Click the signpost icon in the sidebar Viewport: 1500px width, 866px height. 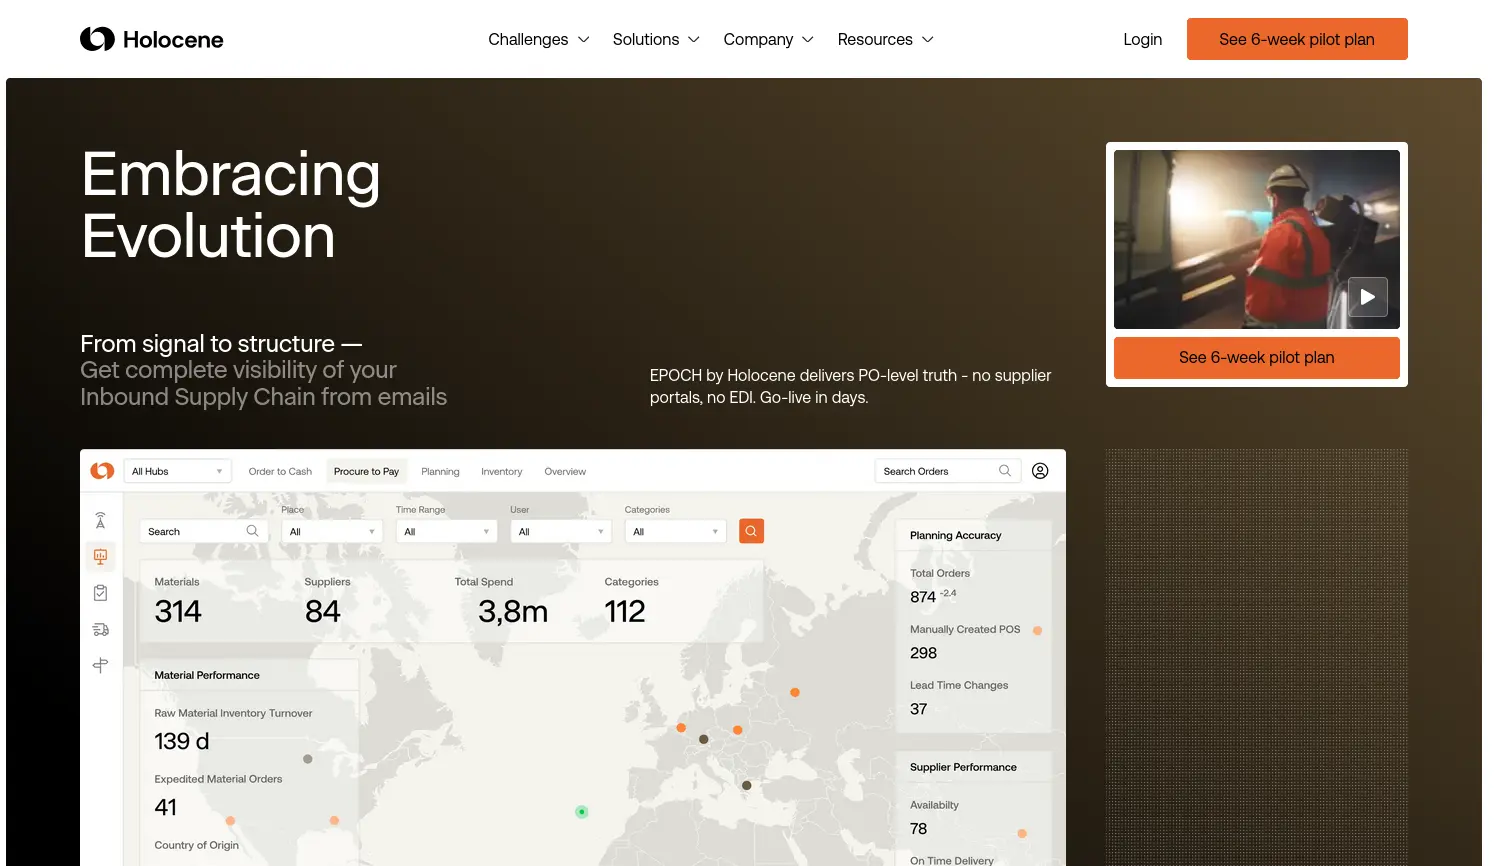[100, 665]
